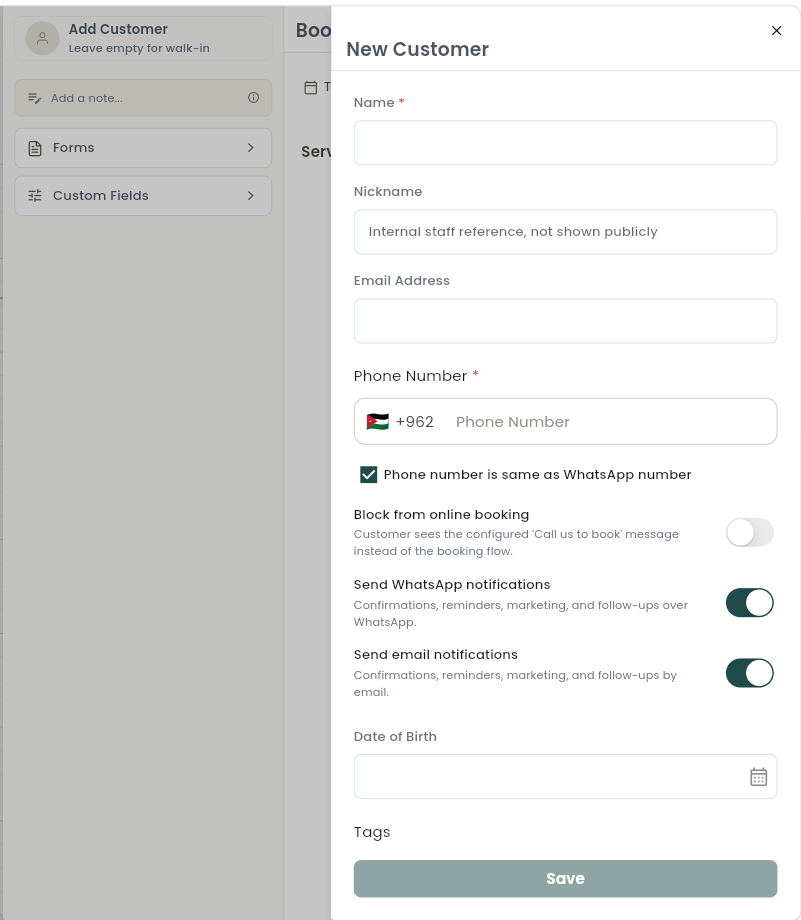Click the Name input field

565,143
